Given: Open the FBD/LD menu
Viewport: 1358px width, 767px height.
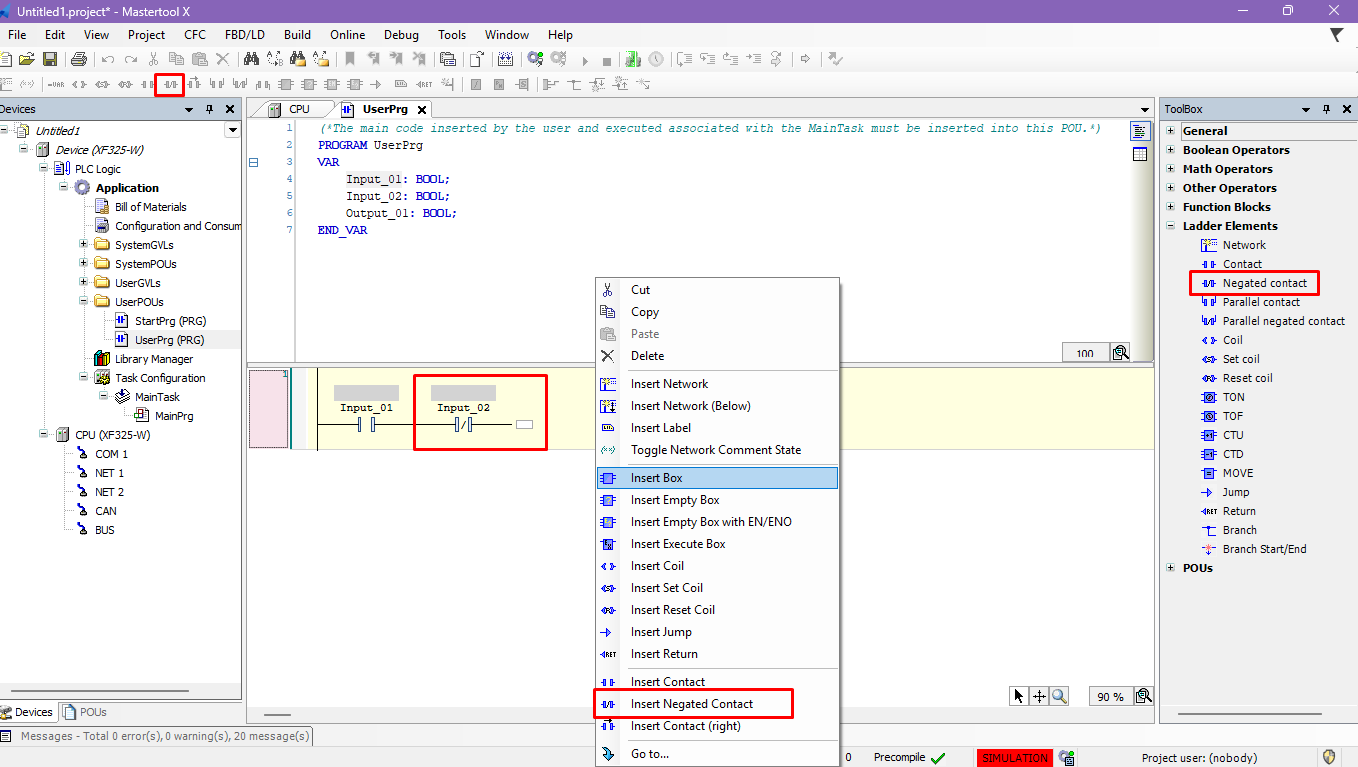Looking at the screenshot, I should click(245, 34).
